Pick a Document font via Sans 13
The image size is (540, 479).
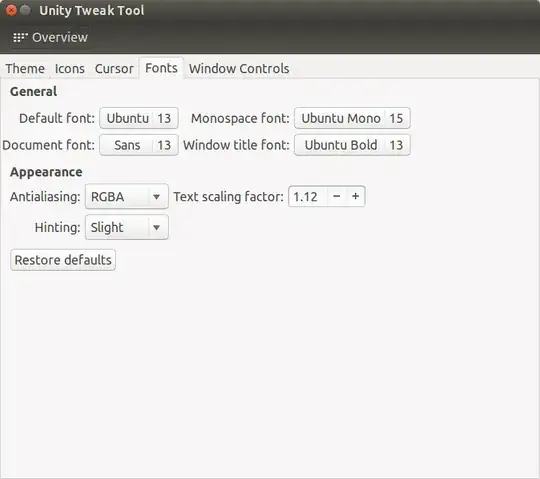[x=139, y=145]
